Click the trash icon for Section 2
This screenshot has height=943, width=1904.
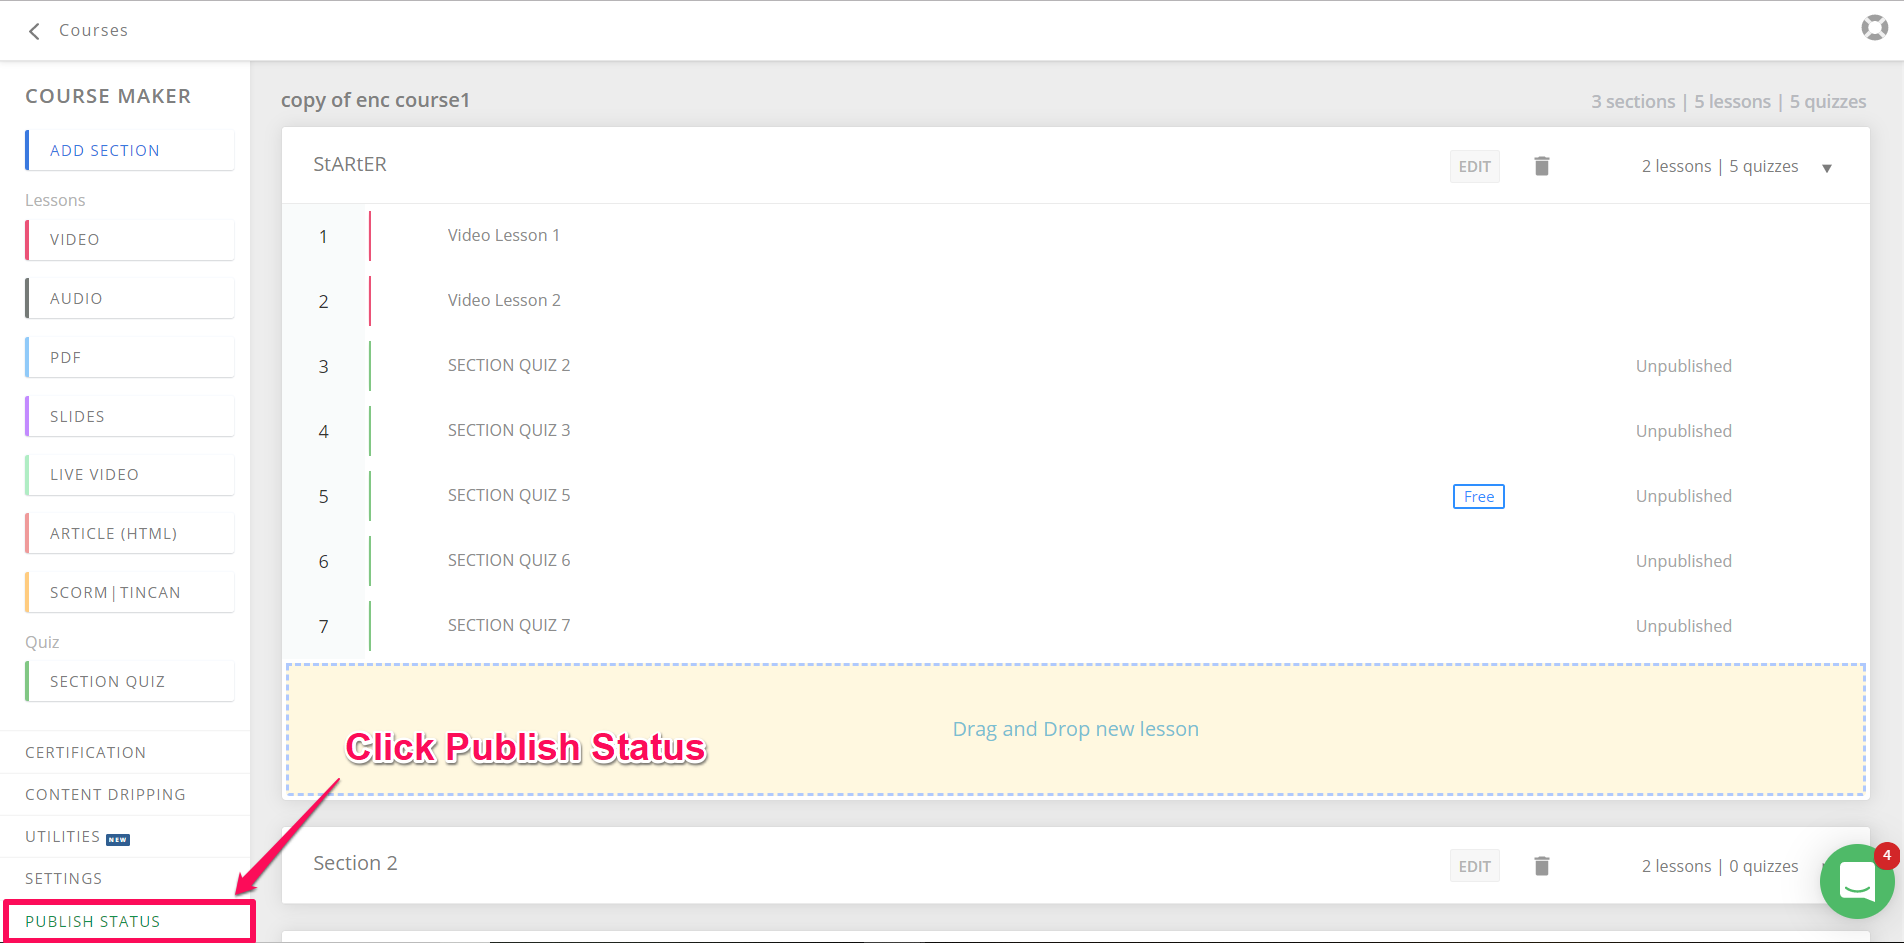coord(1541,866)
